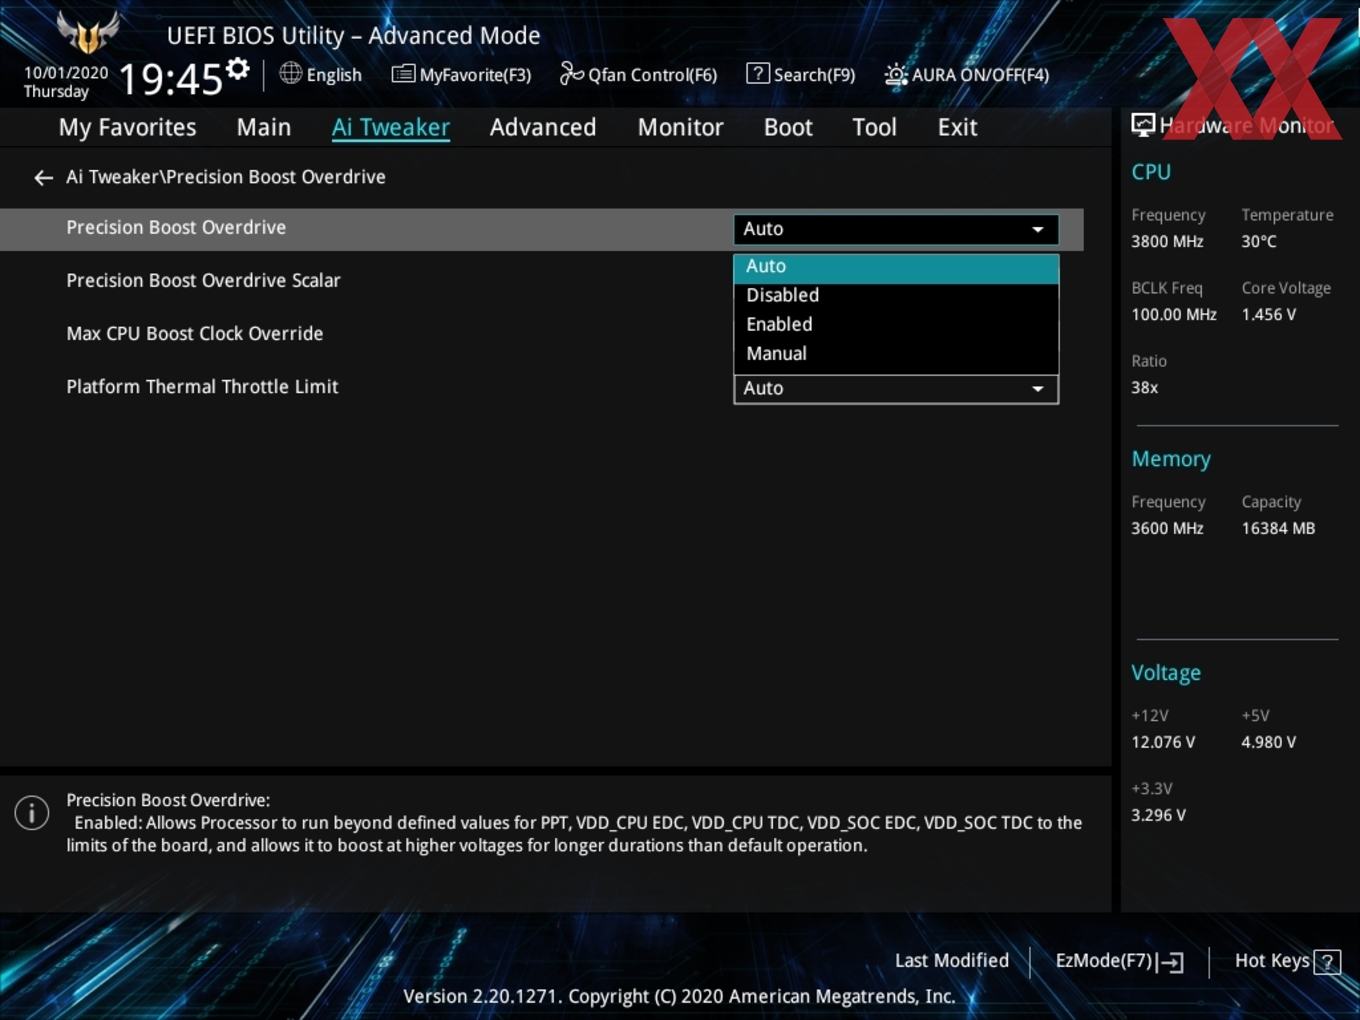
Task: Click the globe language icon
Action: coord(290,73)
